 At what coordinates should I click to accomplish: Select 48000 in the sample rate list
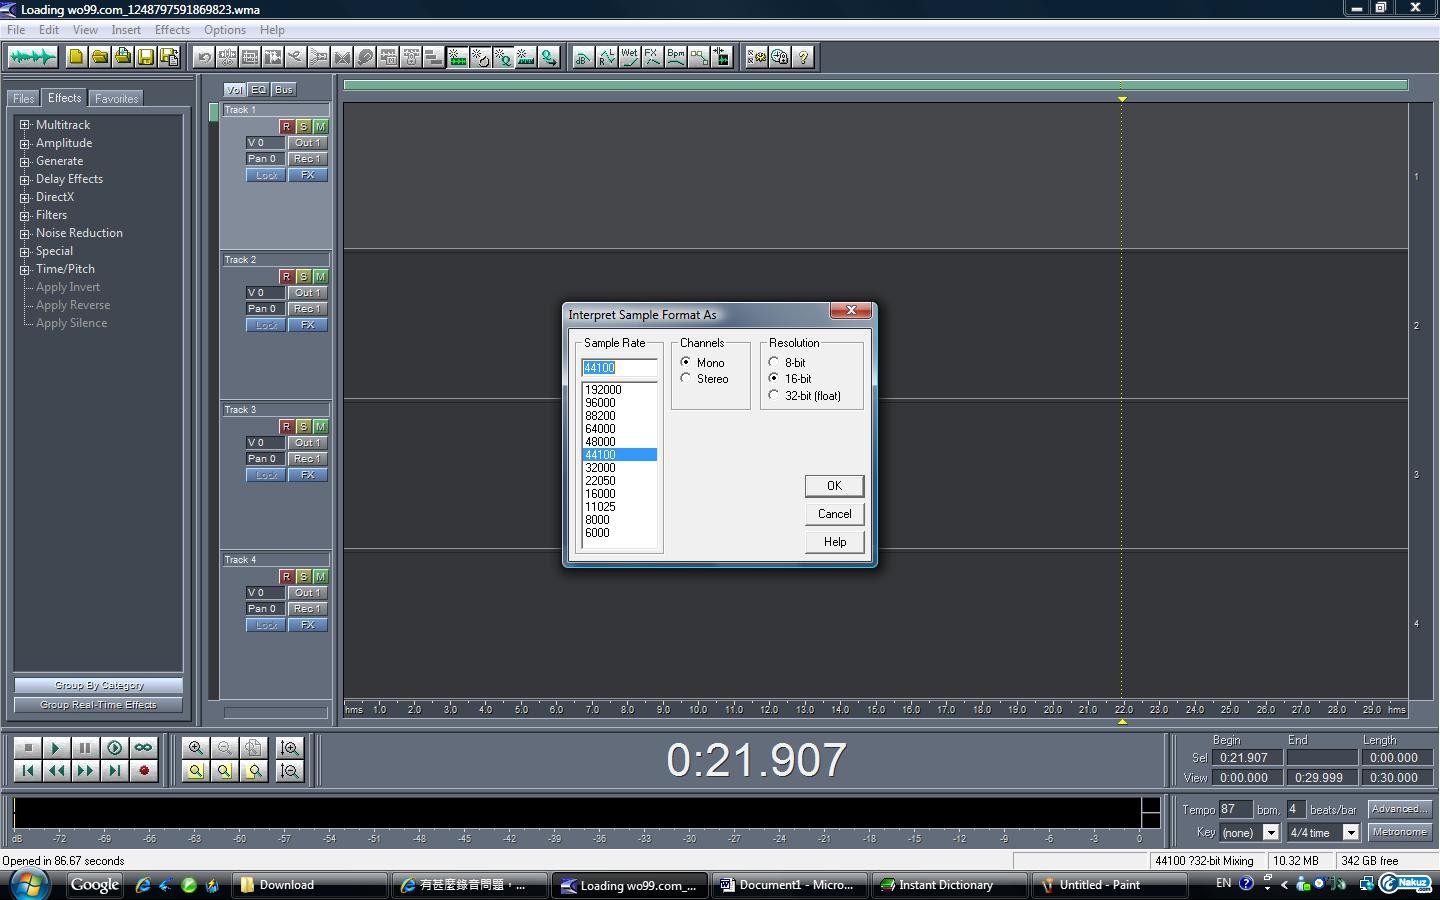pyautogui.click(x=619, y=441)
